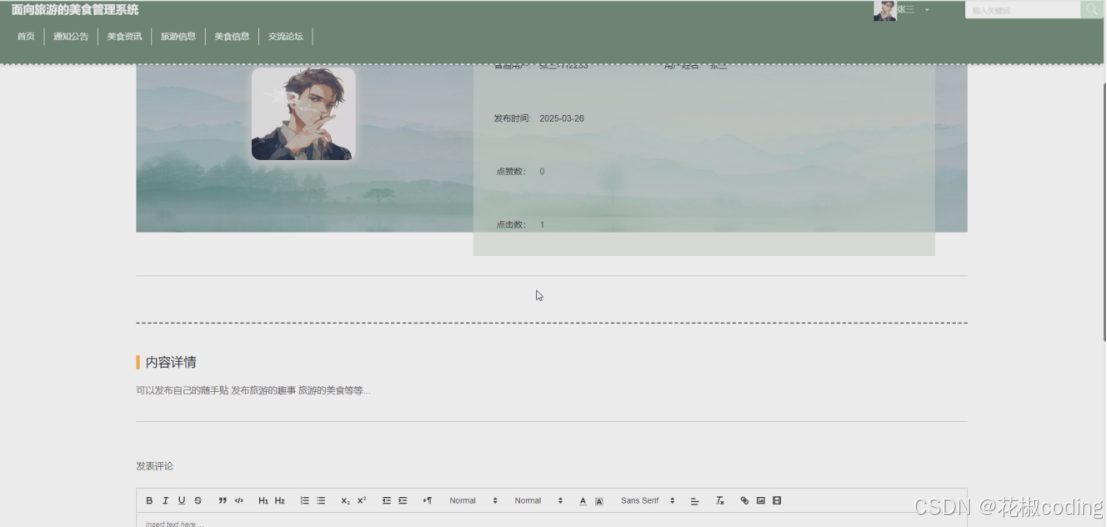Click the 点赞数 label
1107x527 pixels.
[511, 172]
